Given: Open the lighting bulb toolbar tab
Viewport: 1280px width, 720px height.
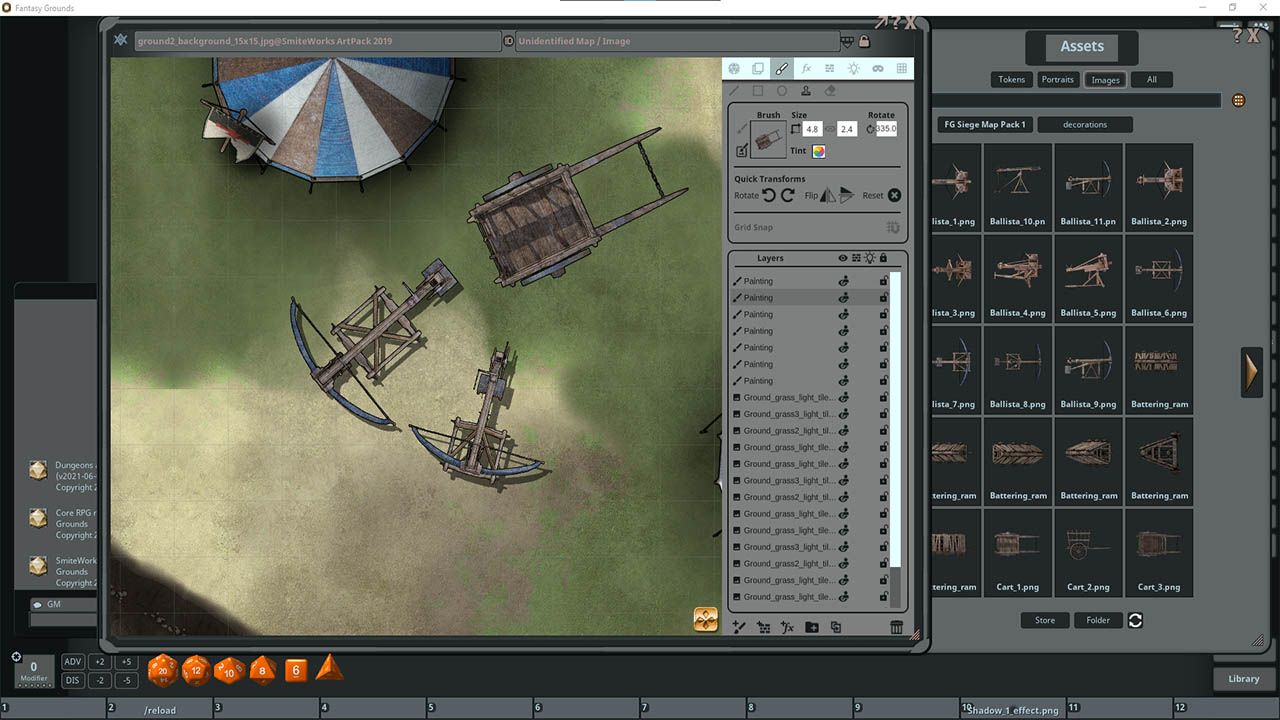Looking at the screenshot, I should coord(853,69).
